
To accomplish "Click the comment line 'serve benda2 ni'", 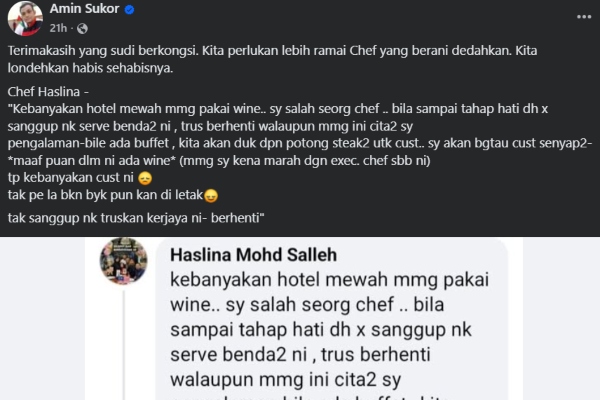I will [x=239, y=354].
